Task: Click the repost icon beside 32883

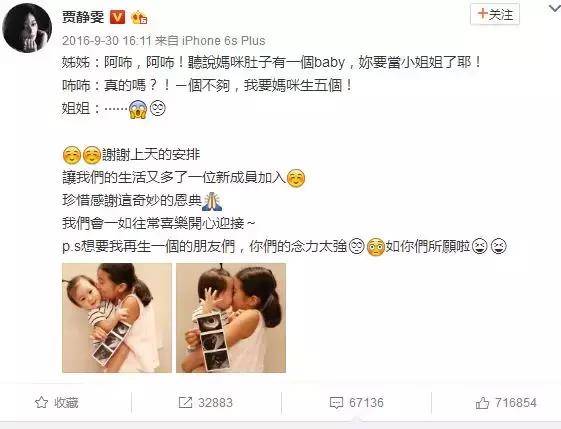Action: point(185,403)
